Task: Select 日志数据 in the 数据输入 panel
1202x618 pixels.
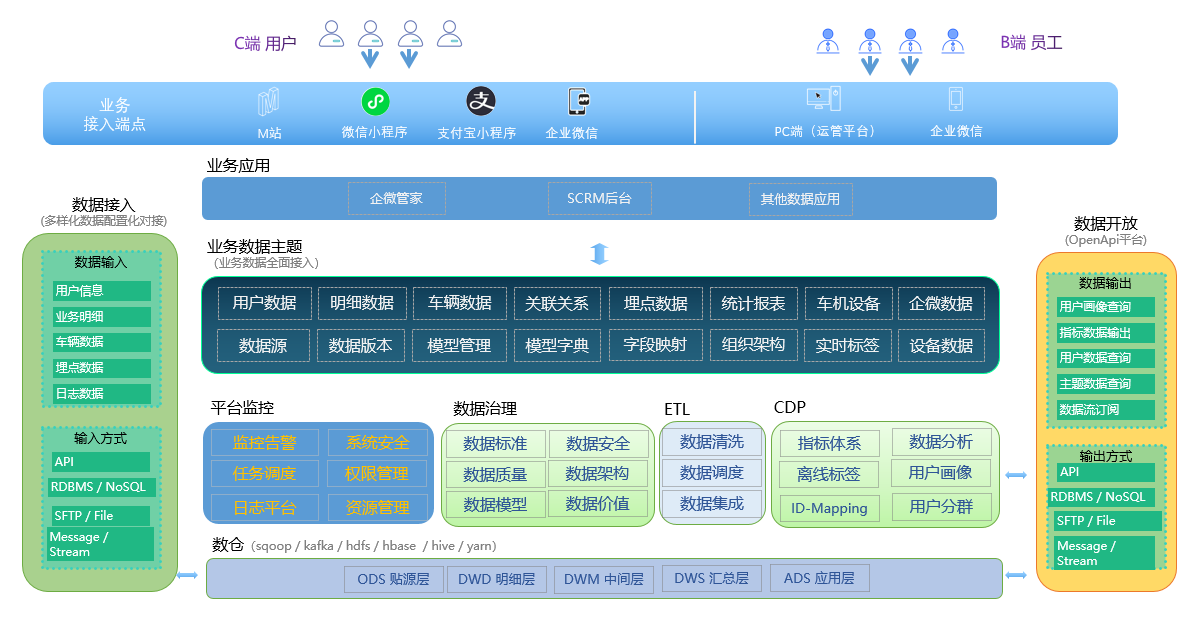Action: pyautogui.click(x=101, y=393)
